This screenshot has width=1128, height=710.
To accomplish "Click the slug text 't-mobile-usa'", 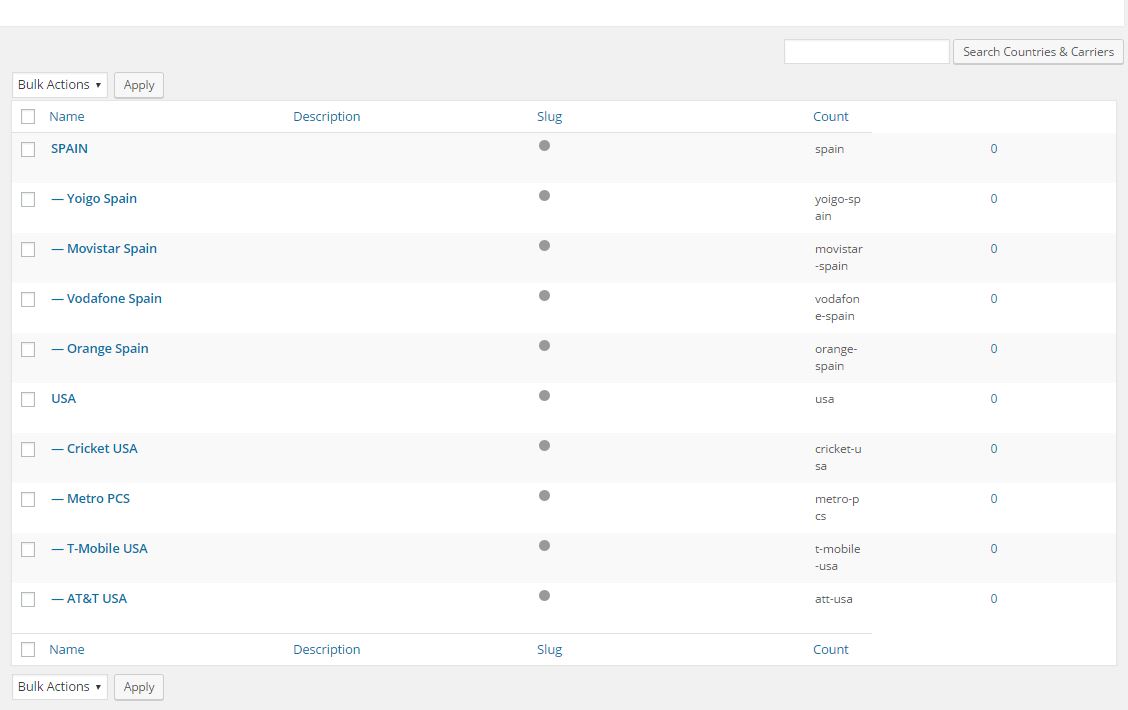I will pyautogui.click(x=837, y=557).
